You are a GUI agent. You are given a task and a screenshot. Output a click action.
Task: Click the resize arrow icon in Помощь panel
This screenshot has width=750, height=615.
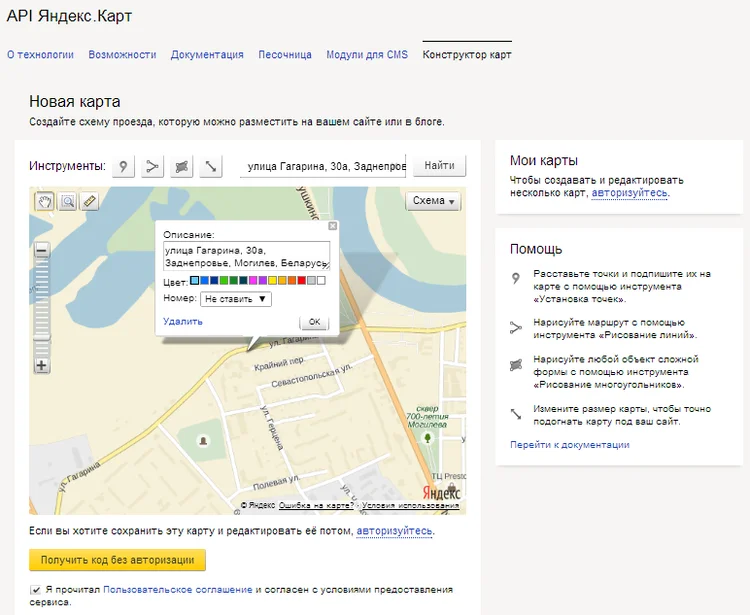(x=516, y=414)
